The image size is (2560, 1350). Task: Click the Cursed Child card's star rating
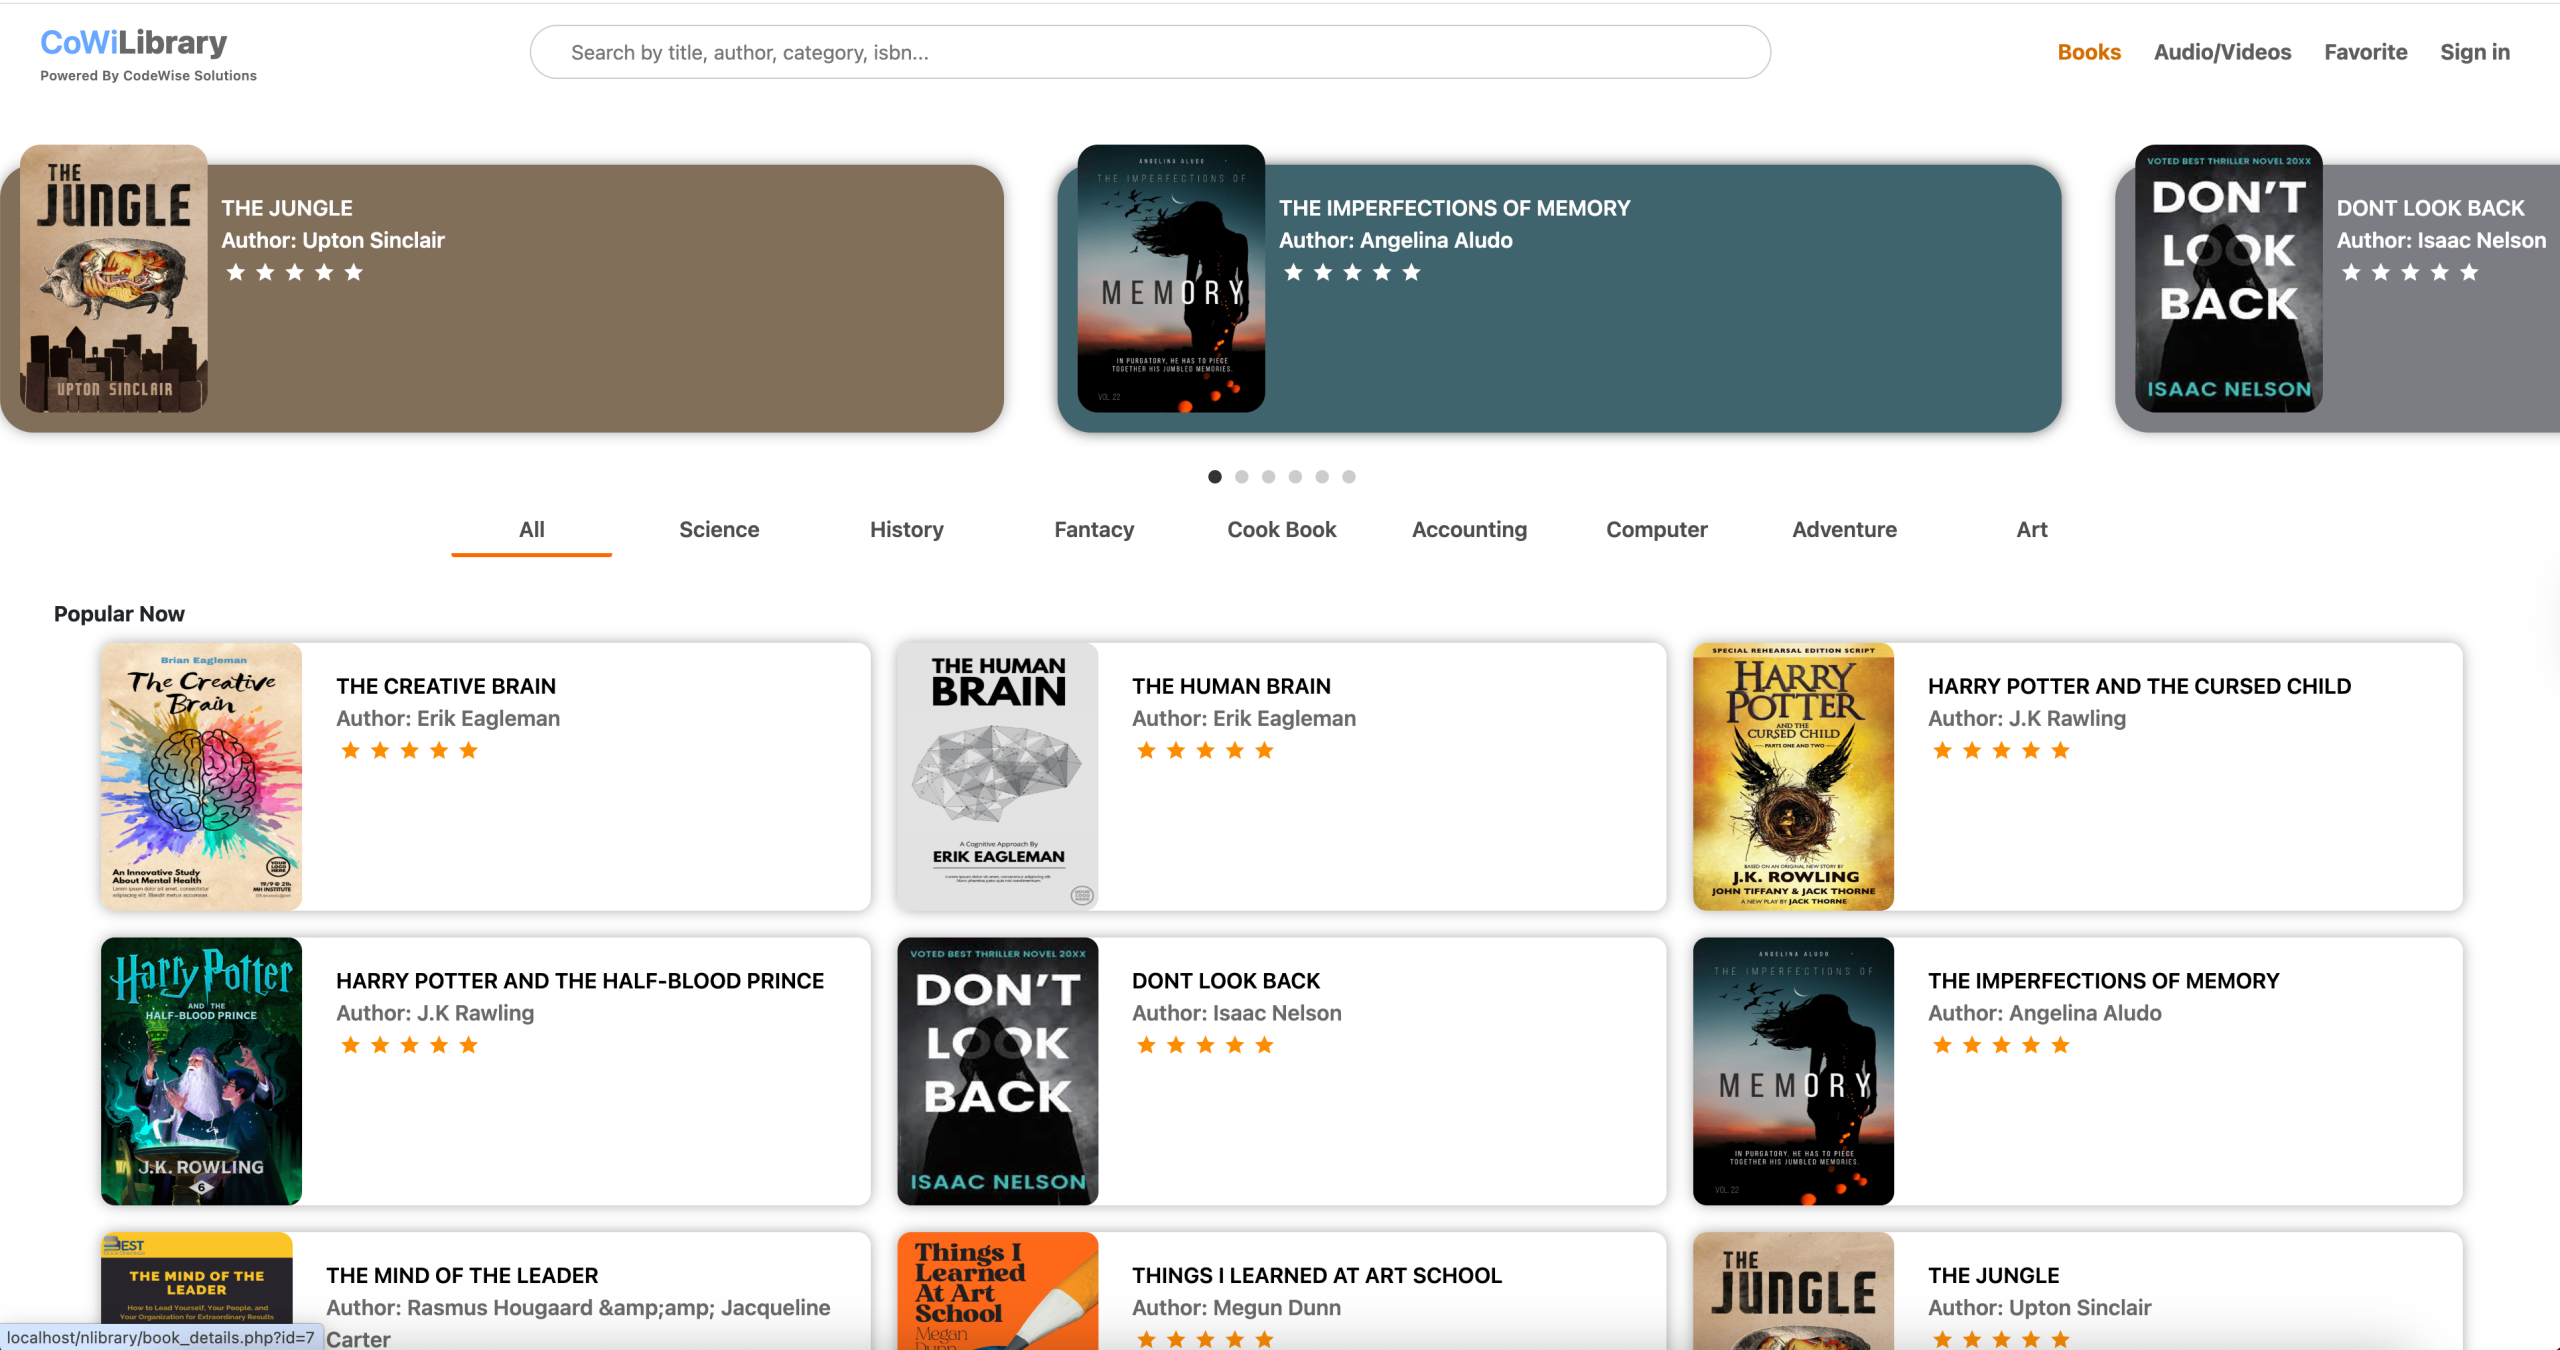point(2001,751)
